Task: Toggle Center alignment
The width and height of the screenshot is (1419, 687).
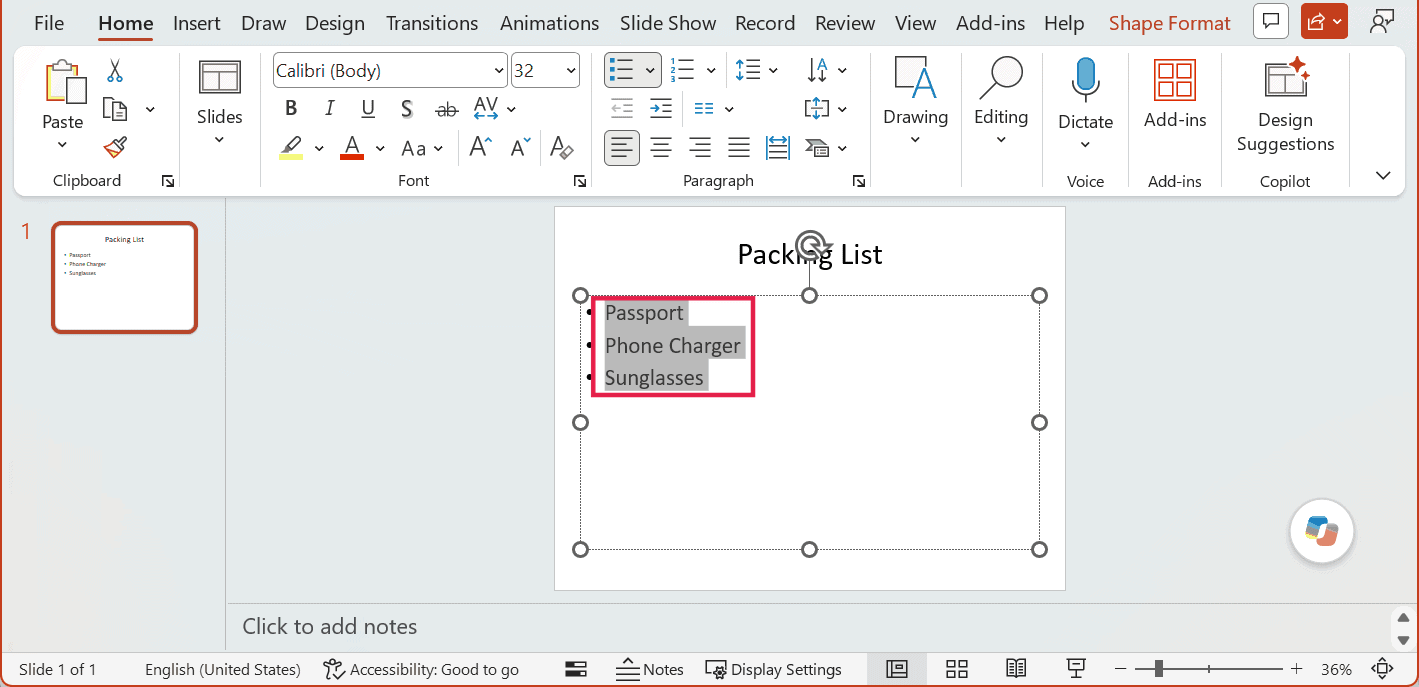Action: pos(661,148)
